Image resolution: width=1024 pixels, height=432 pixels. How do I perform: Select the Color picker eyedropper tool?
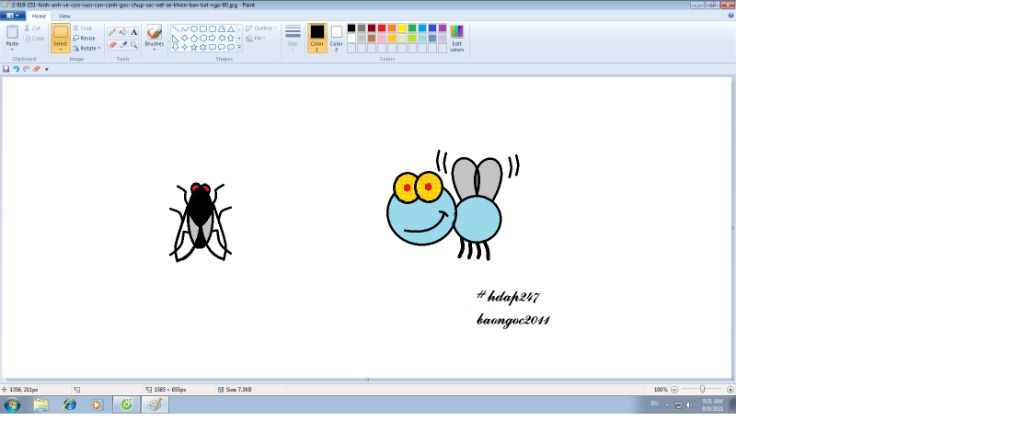click(123, 45)
